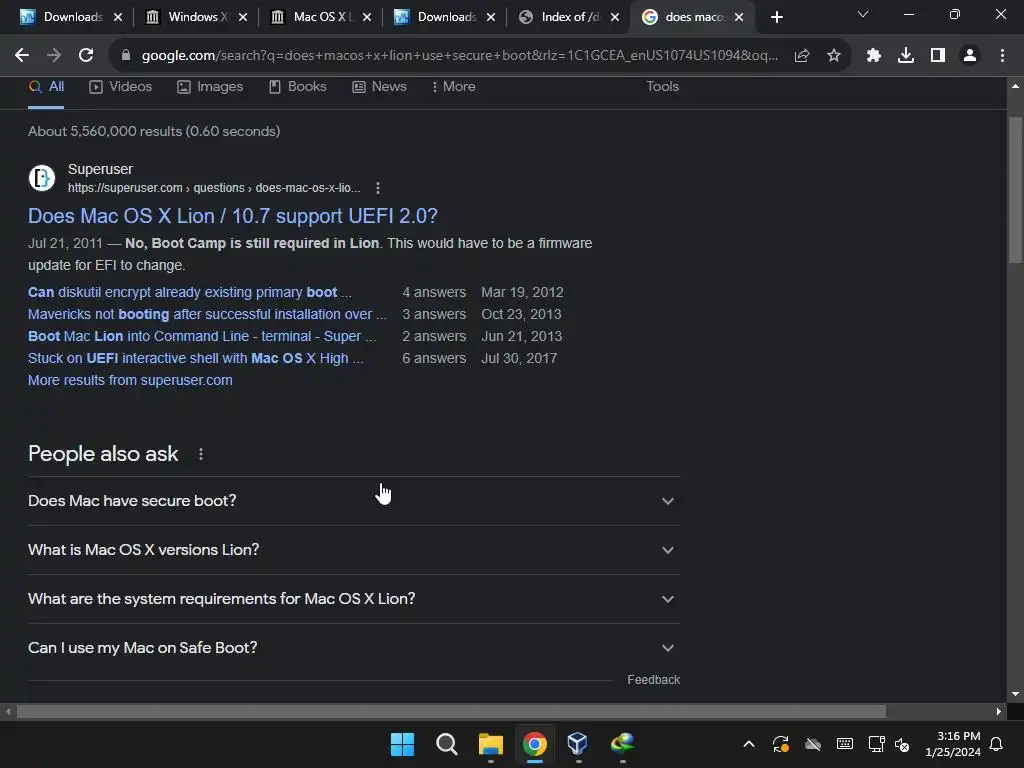1024x768 pixels.
Task: Toggle the browser side panel
Action: pyautogui.click(x=938, y=56)
